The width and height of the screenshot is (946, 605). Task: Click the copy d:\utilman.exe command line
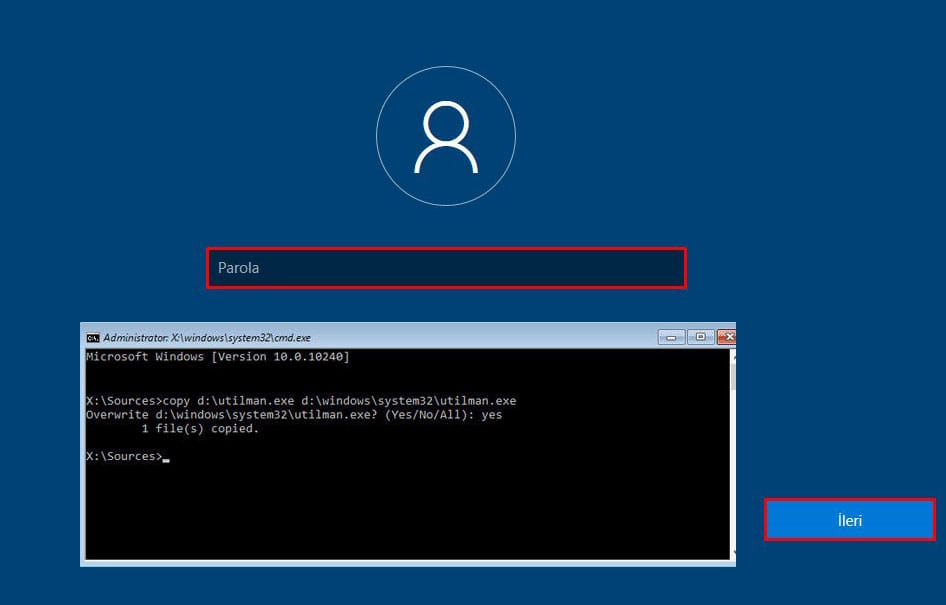click(301, 401)
